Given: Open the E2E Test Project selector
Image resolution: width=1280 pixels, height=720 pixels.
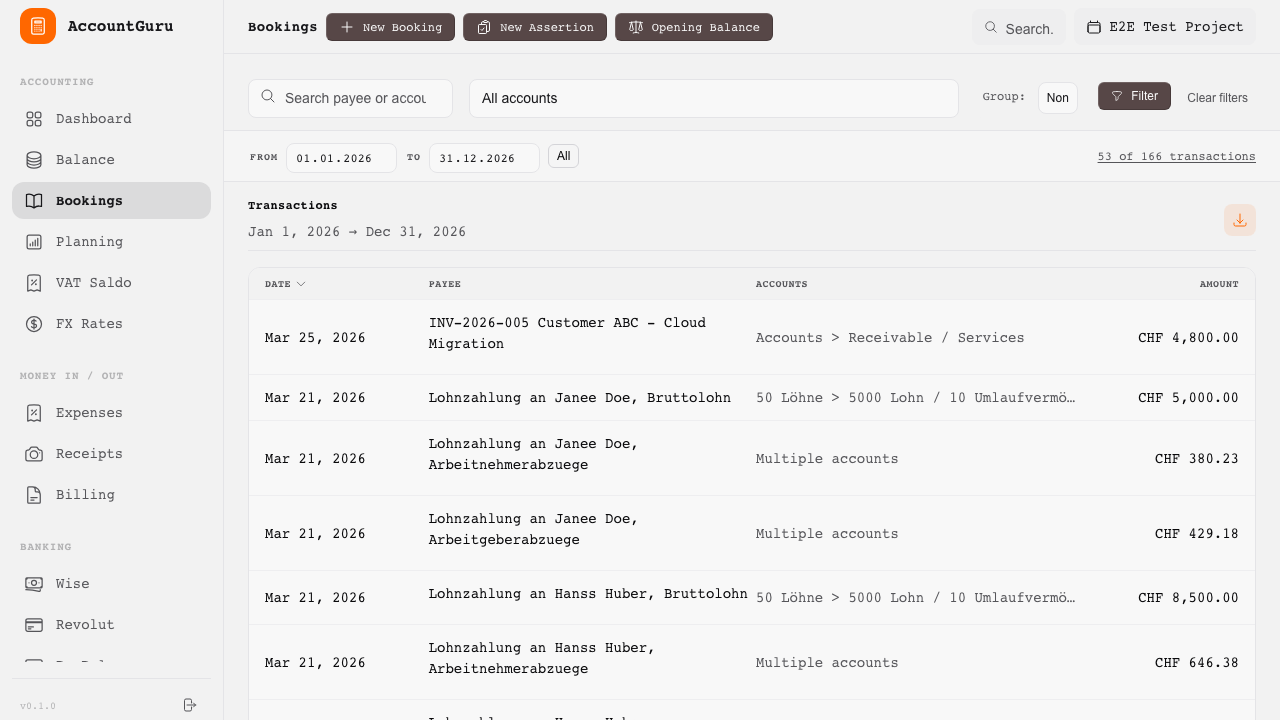Looking at the screenshot, I should coord(1165,27).
